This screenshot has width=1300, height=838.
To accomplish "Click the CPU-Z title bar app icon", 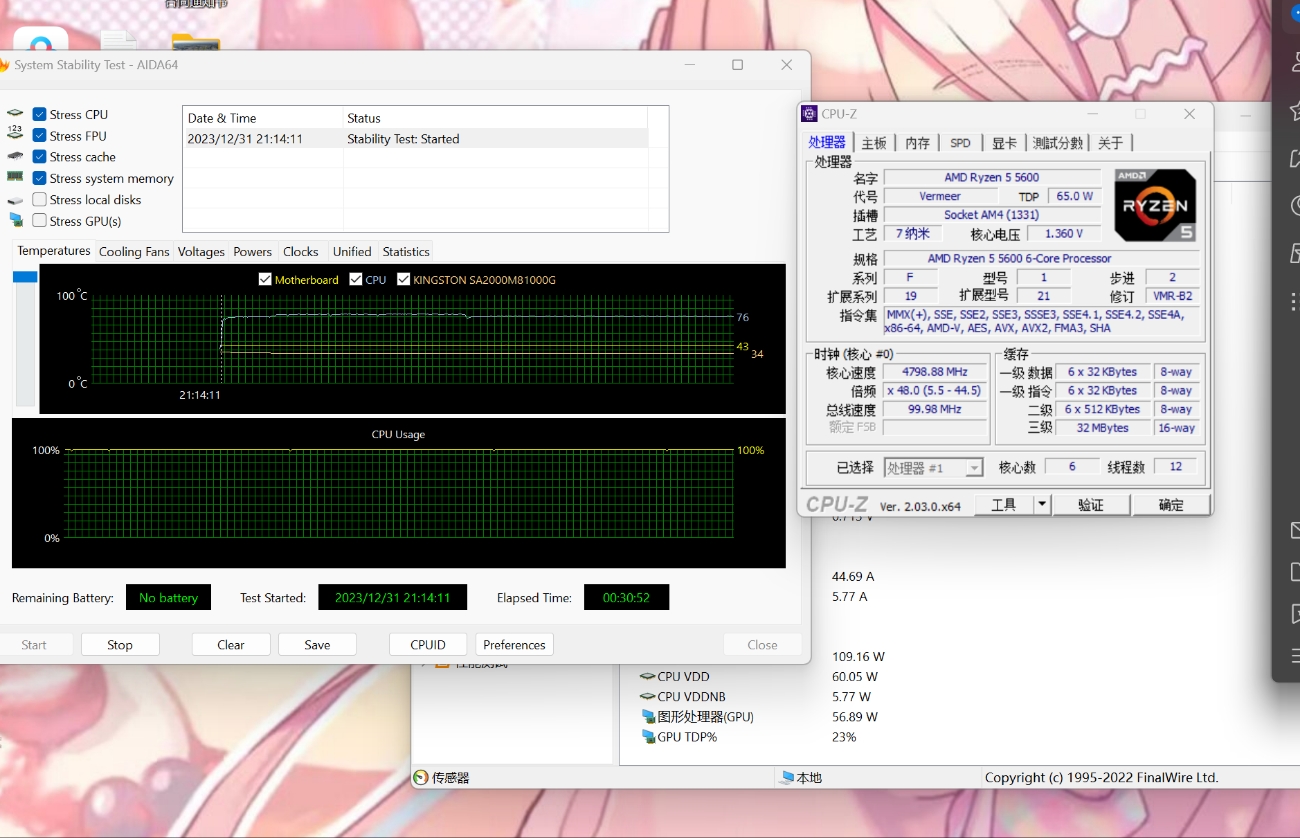I will (810, 114).
